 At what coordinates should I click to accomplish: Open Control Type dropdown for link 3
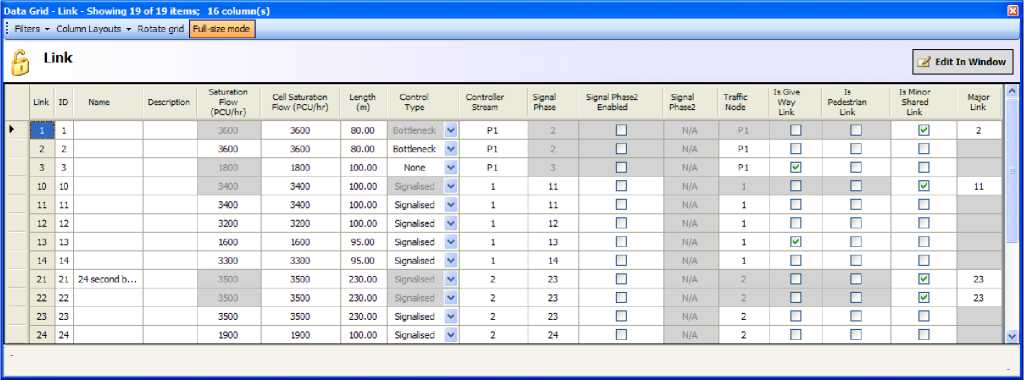coord(450,168)
